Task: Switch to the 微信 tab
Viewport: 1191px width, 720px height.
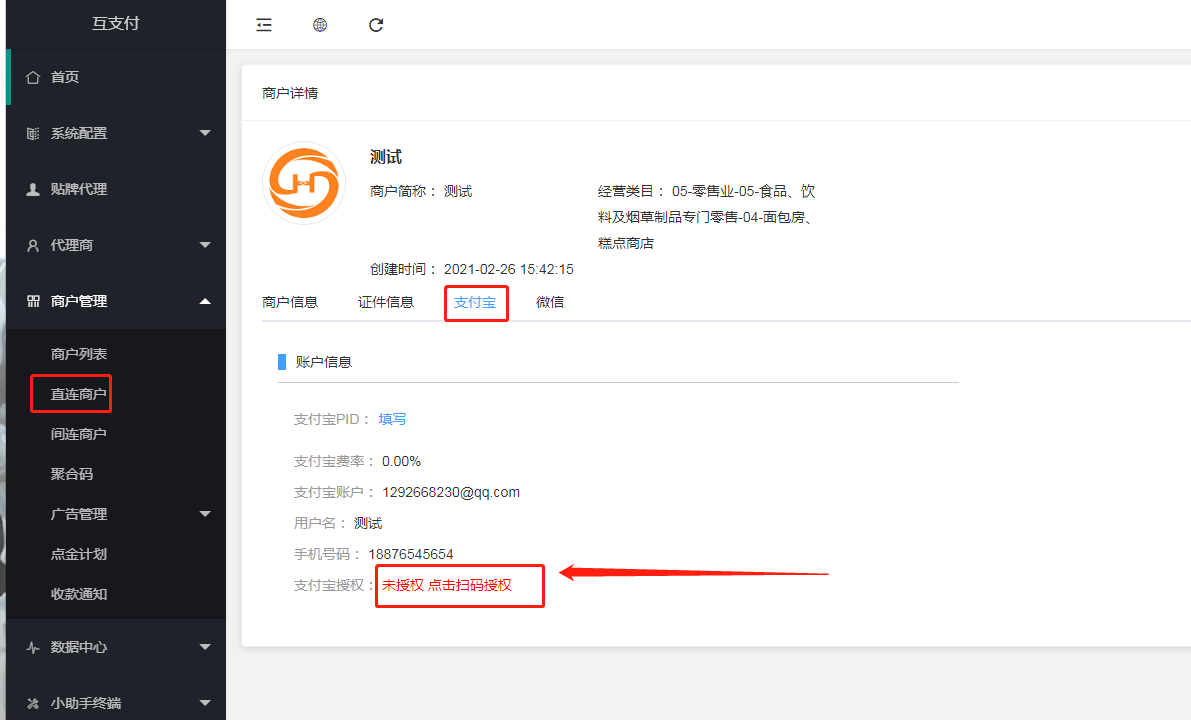Action: click(550, 302)
